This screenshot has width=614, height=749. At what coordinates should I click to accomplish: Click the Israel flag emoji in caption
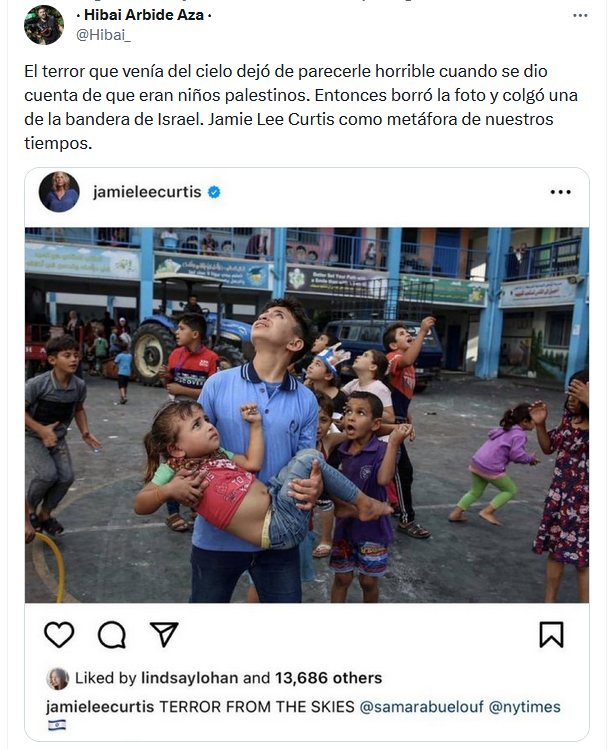click(x=57, y=725)
